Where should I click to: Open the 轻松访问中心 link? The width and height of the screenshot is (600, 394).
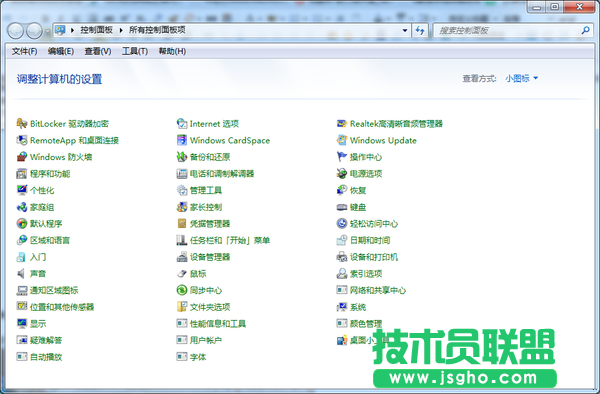click(374, 224)
